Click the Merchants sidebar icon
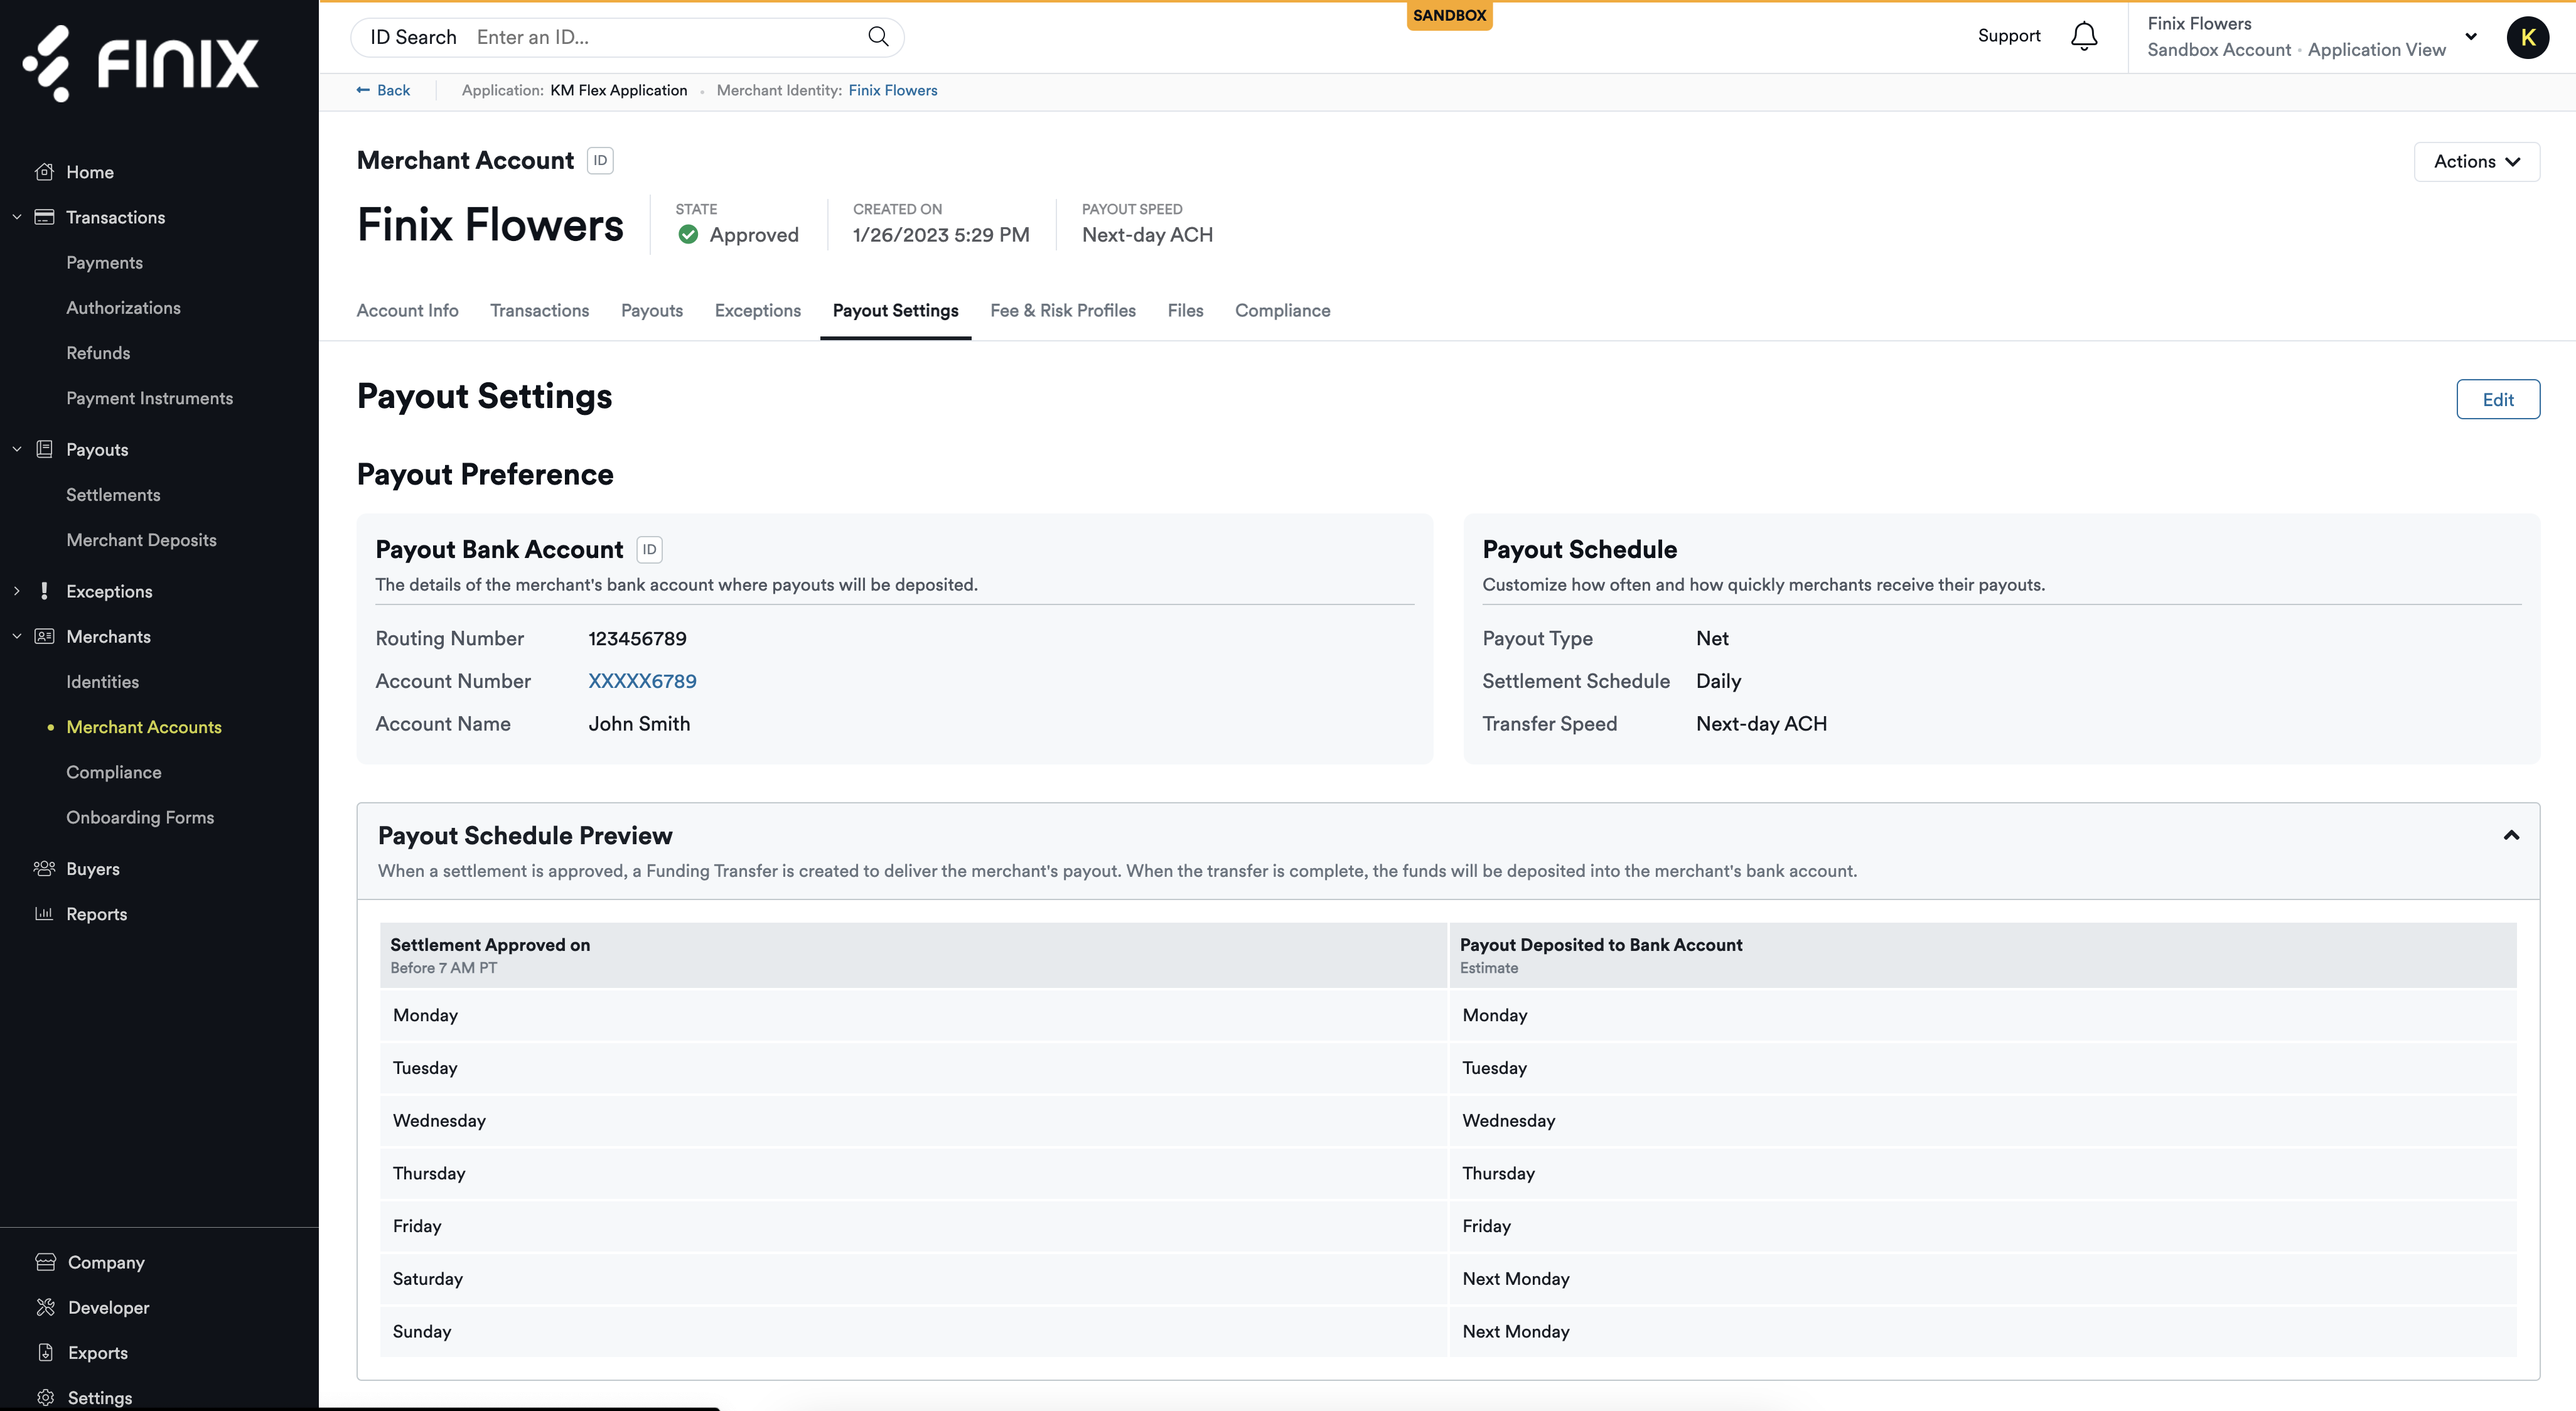 coord(44,636)
